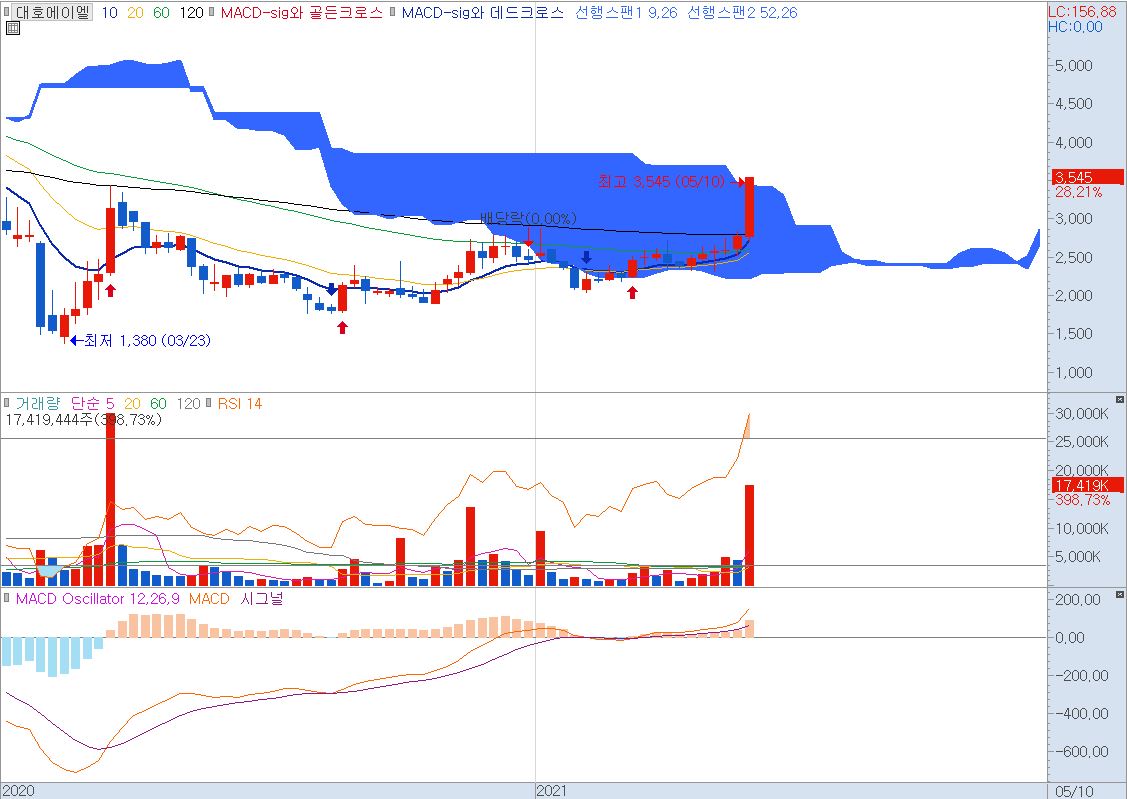Click the HC:0,00 value
The image size is (1127, 799).
pyautogui.click(x=1075, y=27)
